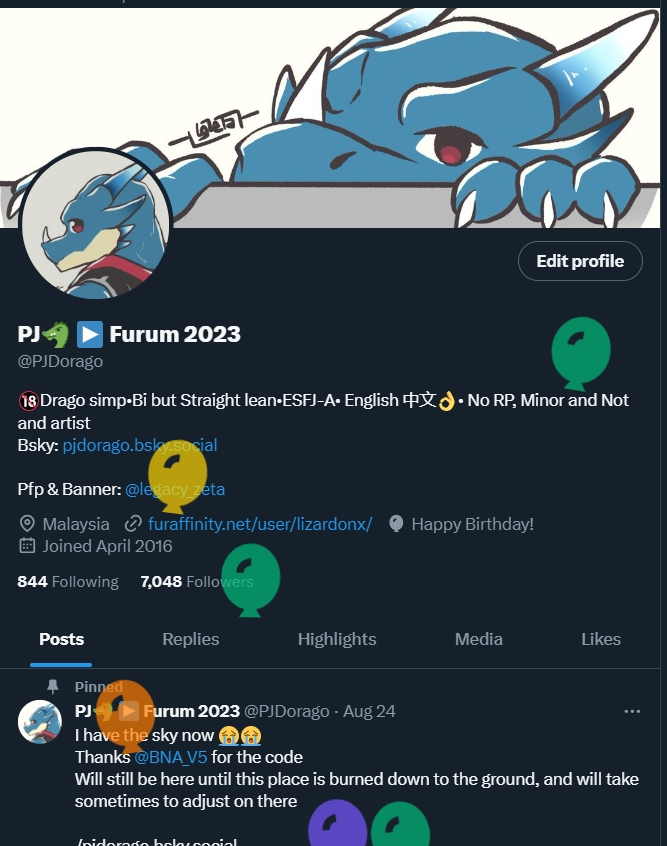Viewport: 667px width, 846px height.
Task: Click the green balloon beside the profile name
Action: pyautogui.click(x=581, y=348)
